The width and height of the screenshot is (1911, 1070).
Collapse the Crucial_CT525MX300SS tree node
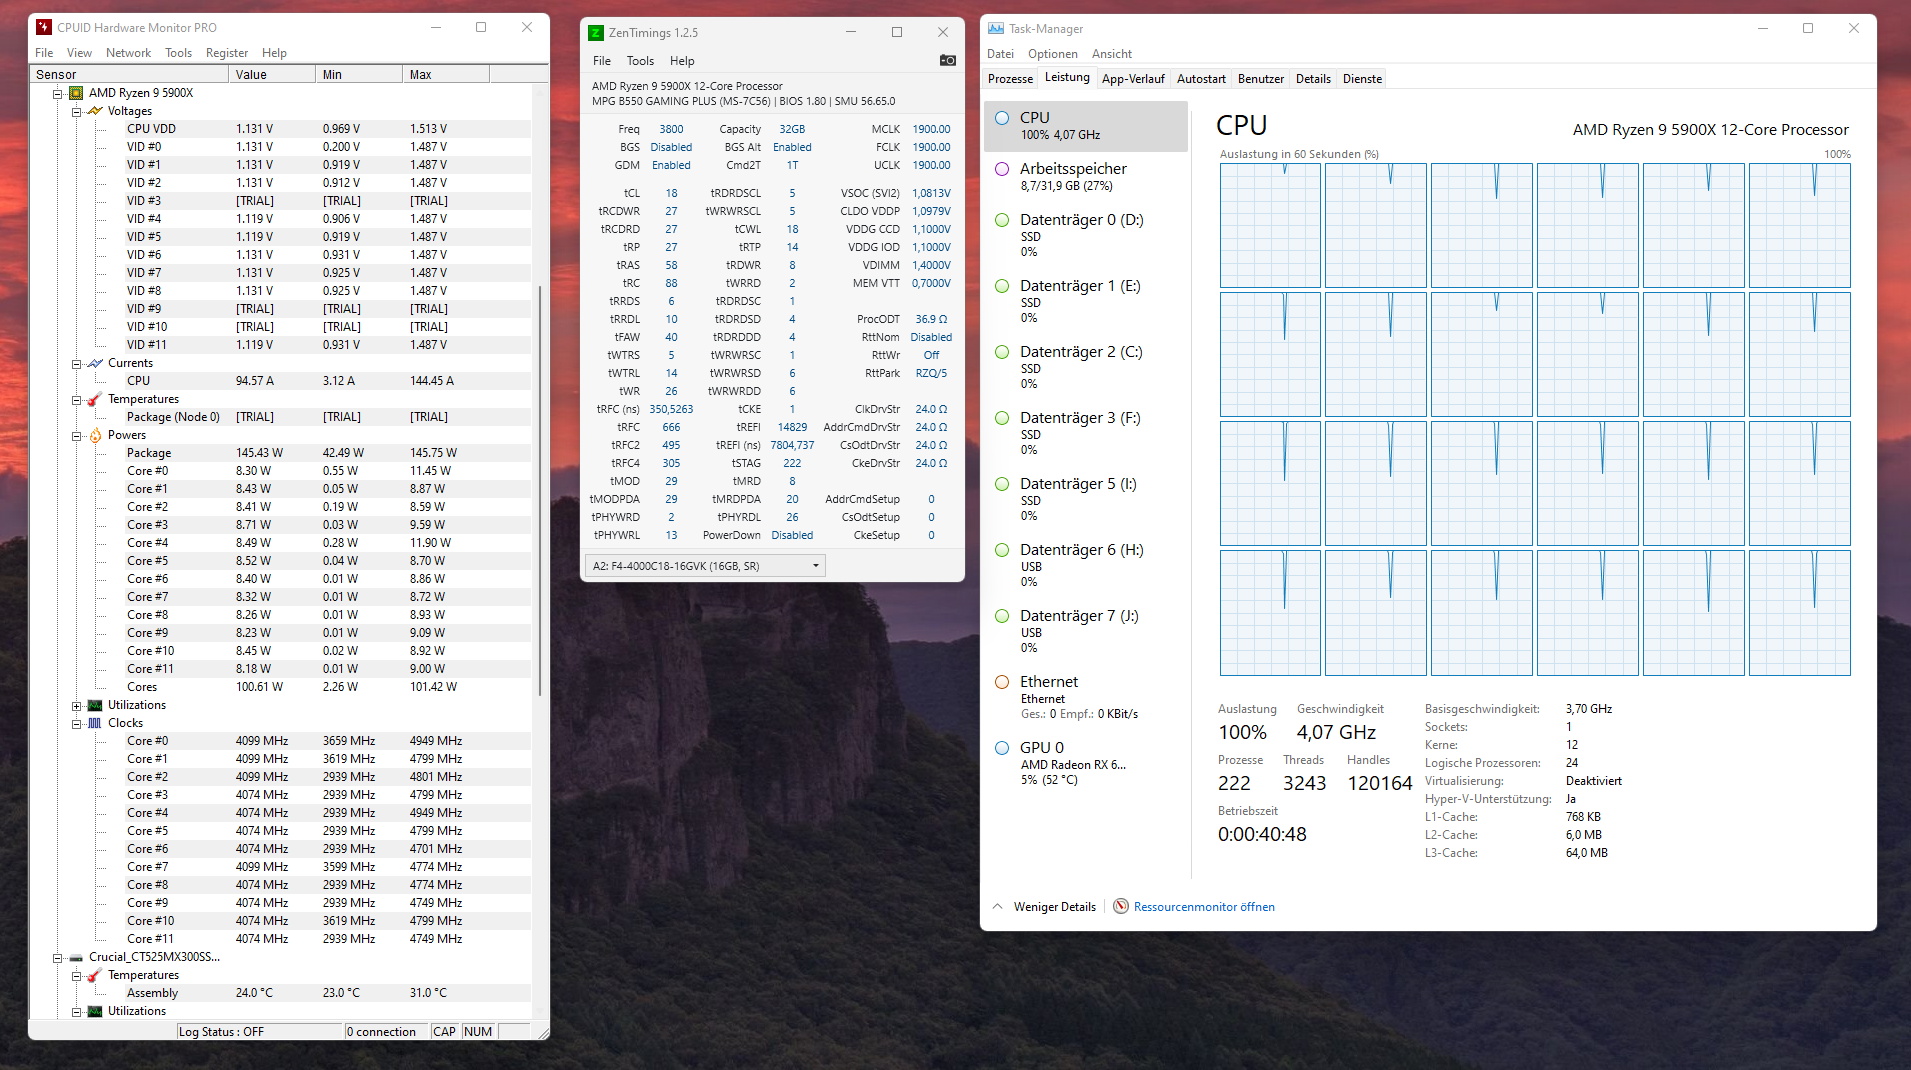point(58,958)
